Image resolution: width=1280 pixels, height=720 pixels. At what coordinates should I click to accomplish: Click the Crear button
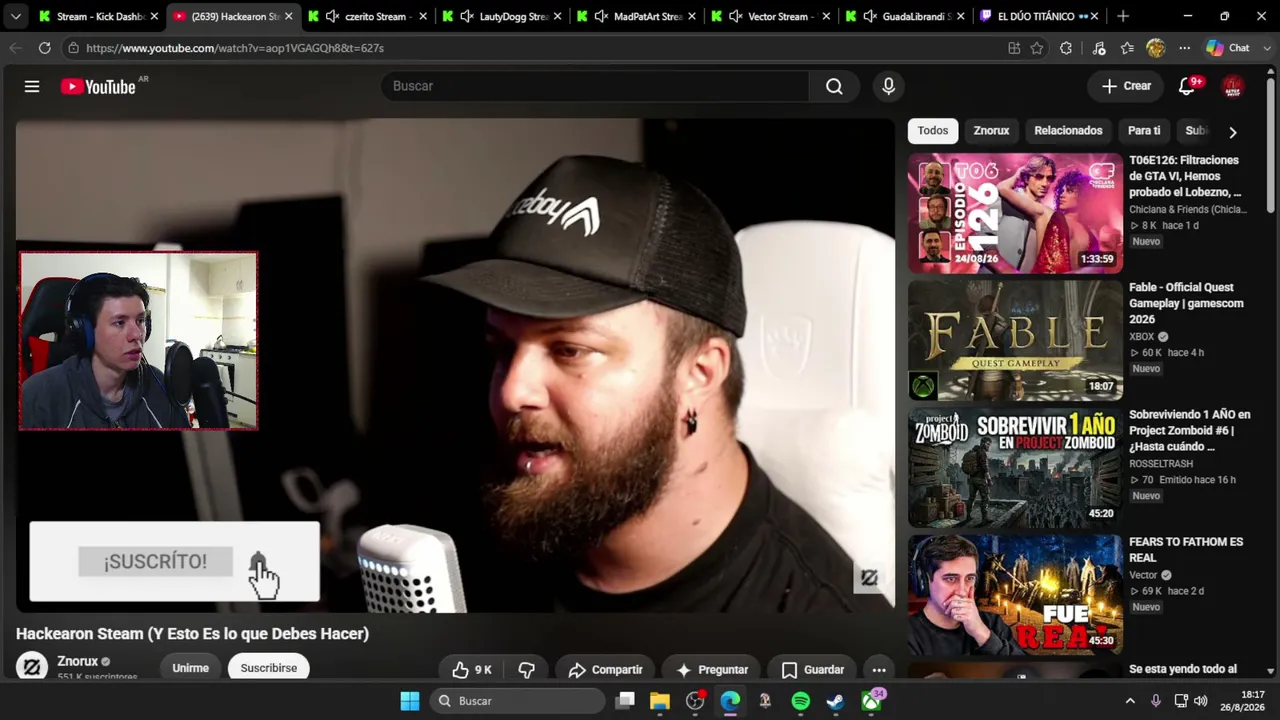tap(1126, 86)
